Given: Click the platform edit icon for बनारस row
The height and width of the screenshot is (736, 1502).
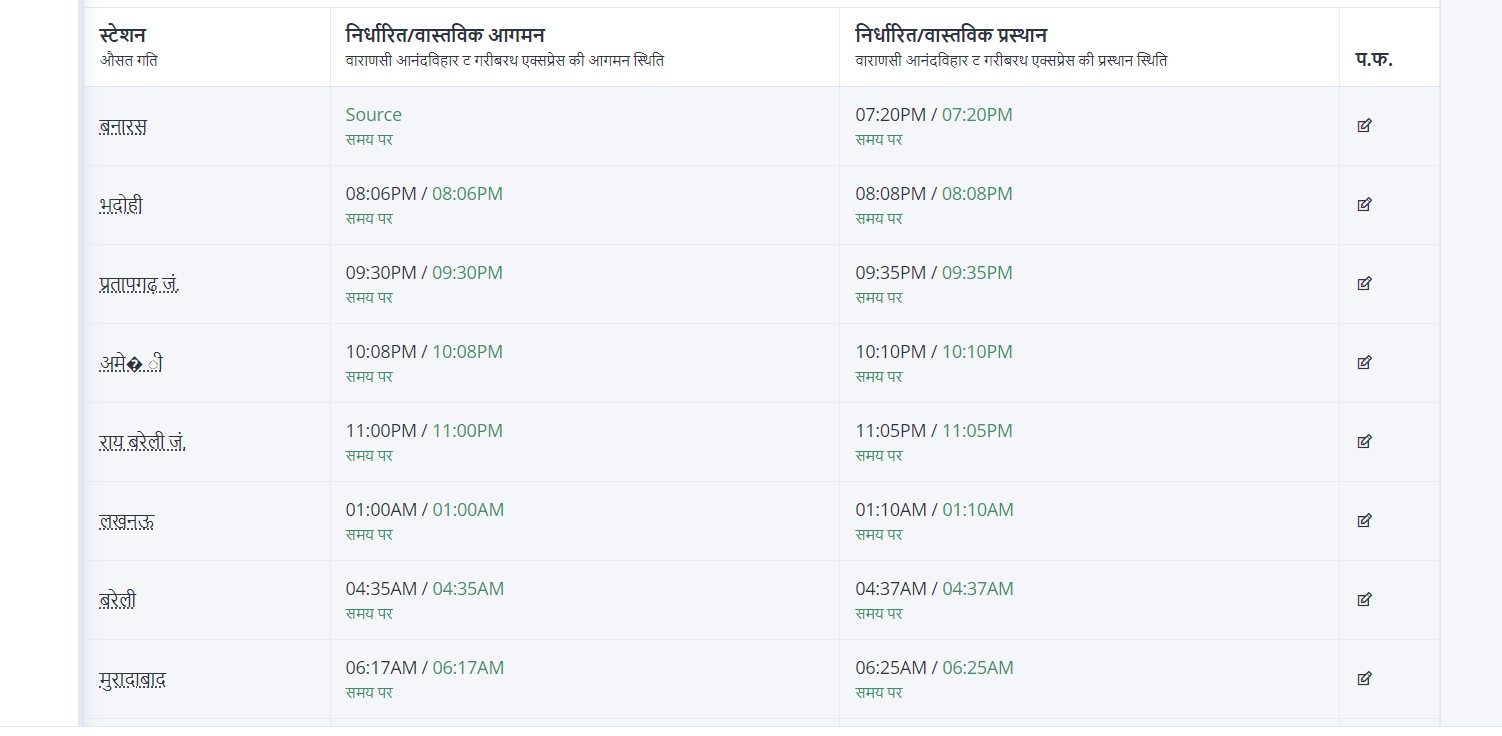Looking at the screenshot, I should click(1364, 126).
